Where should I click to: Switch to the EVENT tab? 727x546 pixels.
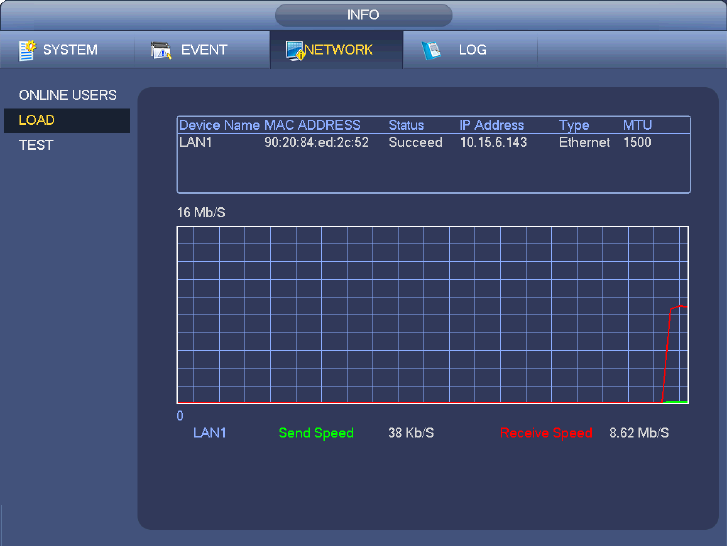click(x=204, y=50)
